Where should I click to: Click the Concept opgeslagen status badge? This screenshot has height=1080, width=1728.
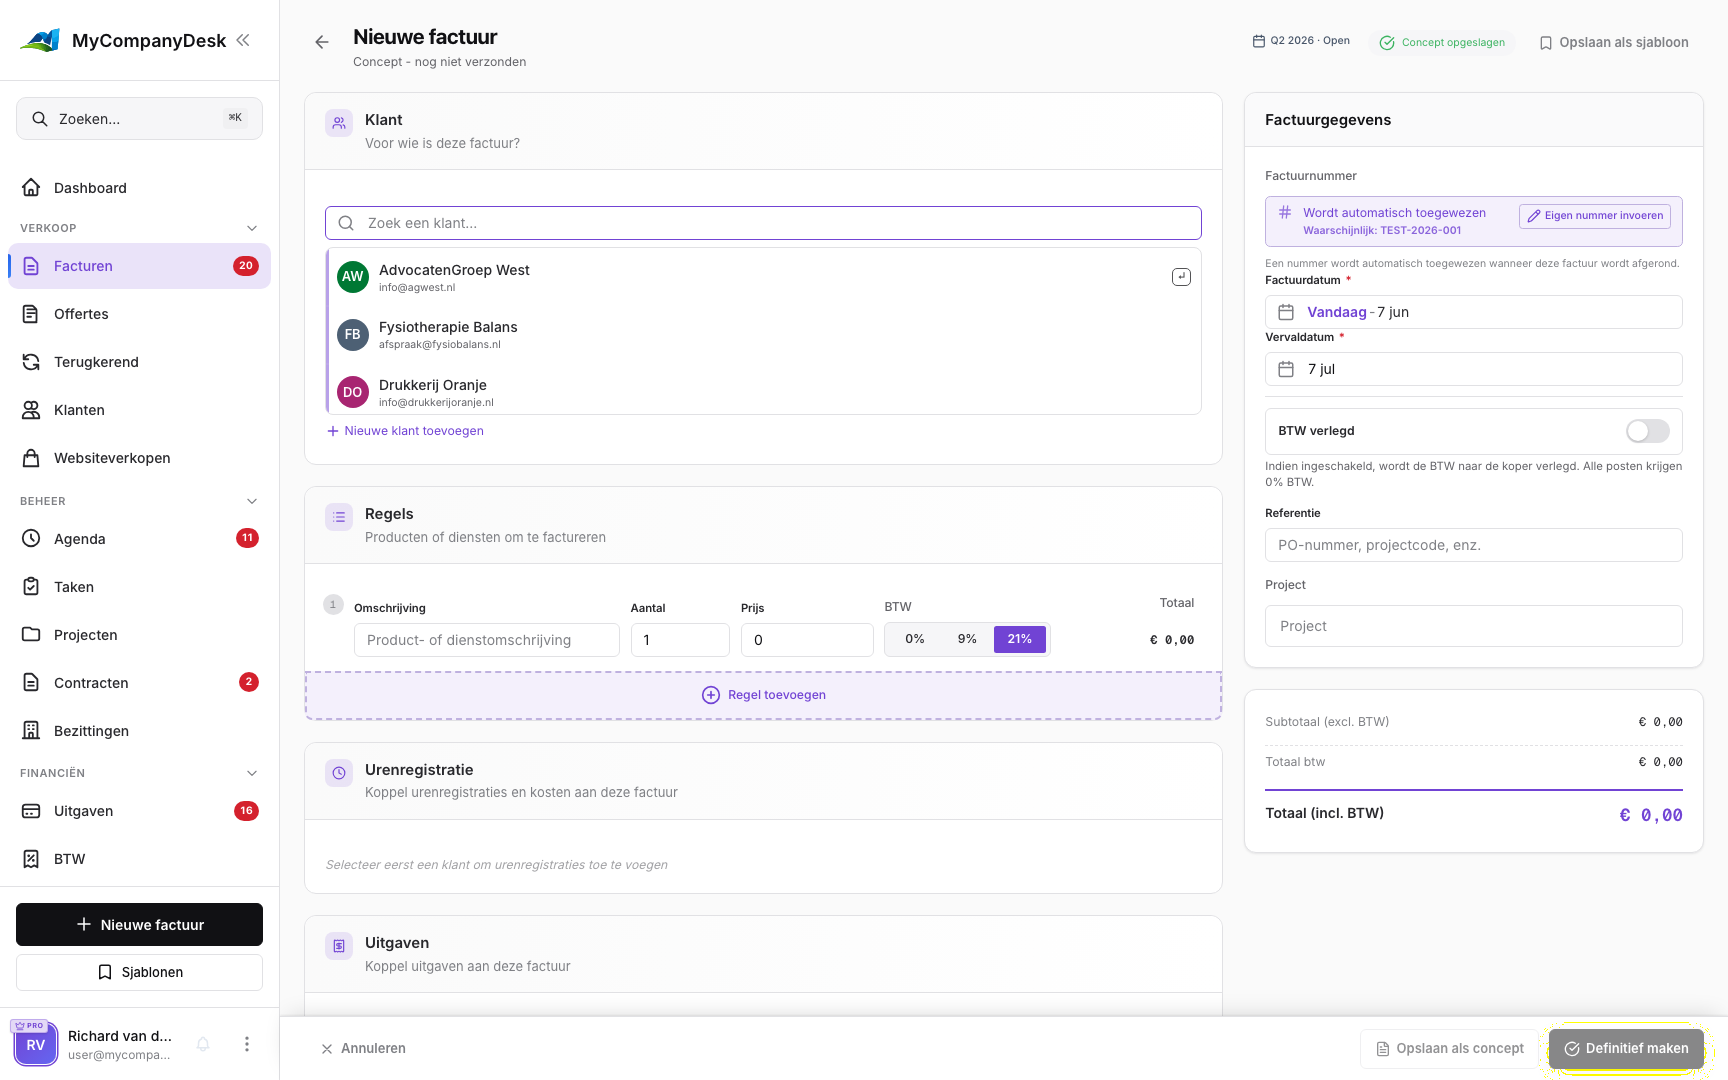1442,42
